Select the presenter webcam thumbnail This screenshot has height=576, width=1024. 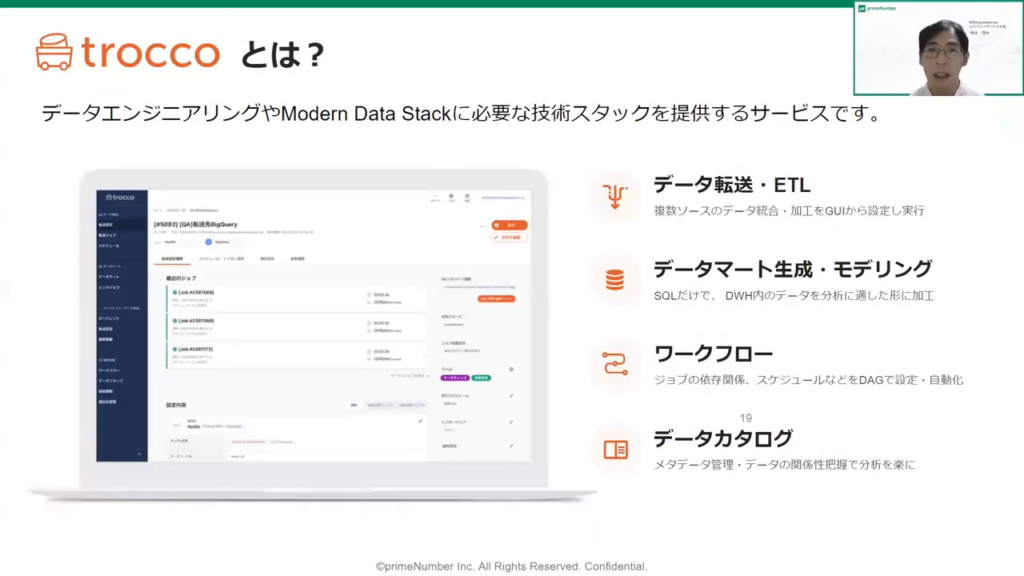click(x=938, y=48)
